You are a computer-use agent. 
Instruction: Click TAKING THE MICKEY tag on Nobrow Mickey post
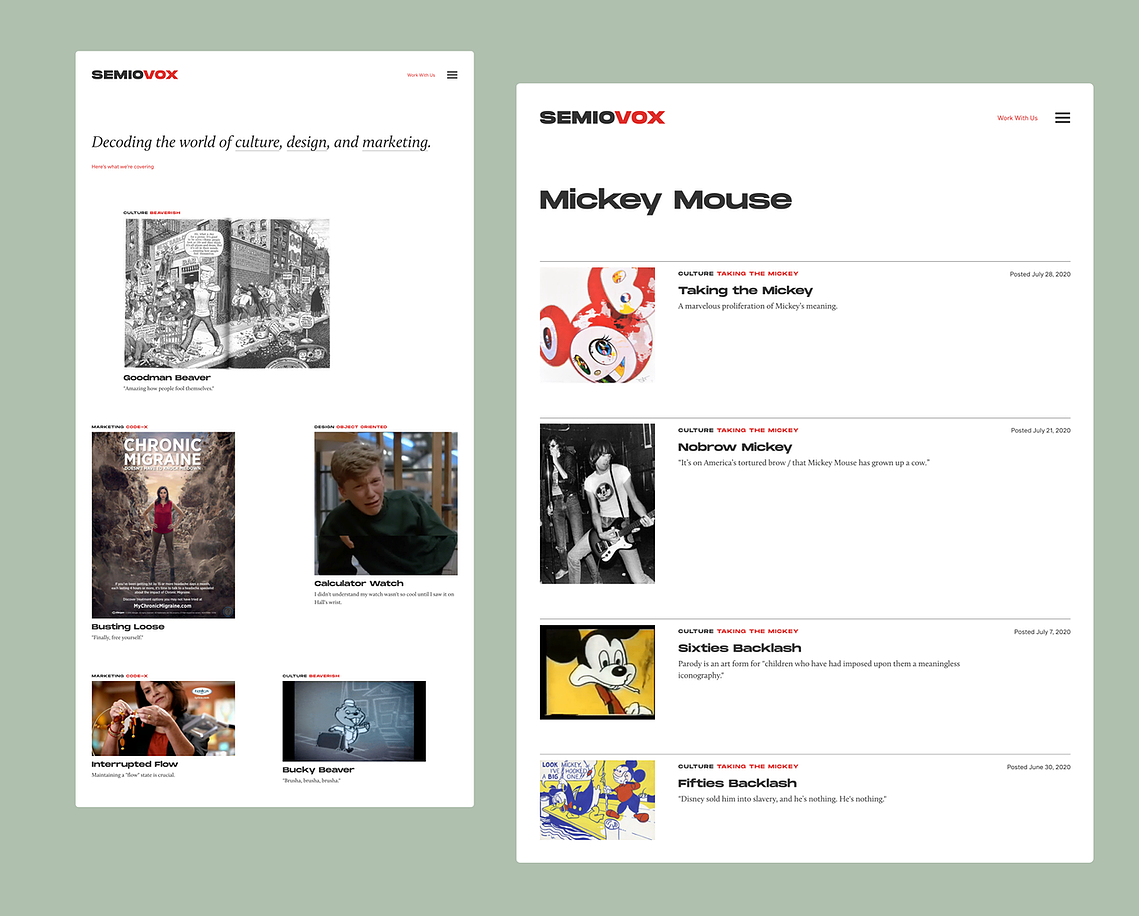pos(758,430)
